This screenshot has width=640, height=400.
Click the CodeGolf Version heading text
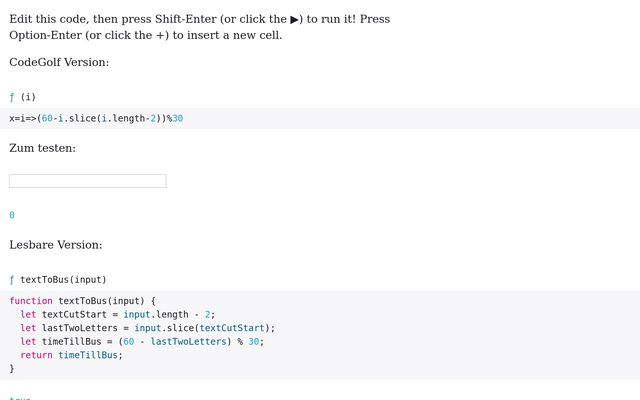(59, 62)
